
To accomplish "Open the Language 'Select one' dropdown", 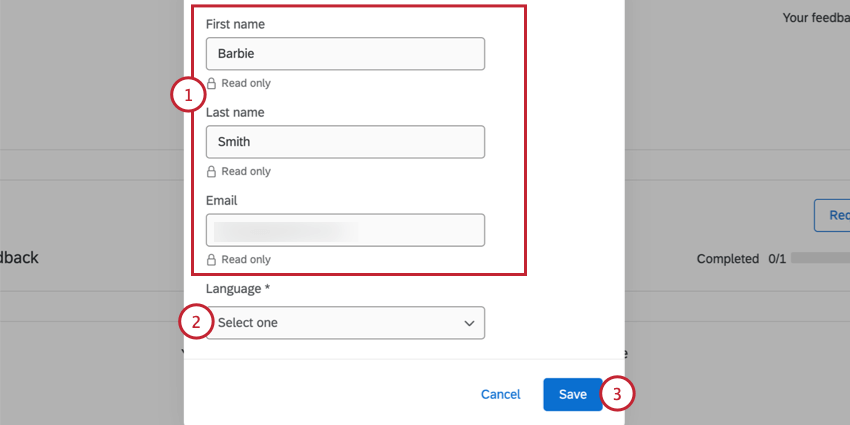I will click(x=345, y=323).
